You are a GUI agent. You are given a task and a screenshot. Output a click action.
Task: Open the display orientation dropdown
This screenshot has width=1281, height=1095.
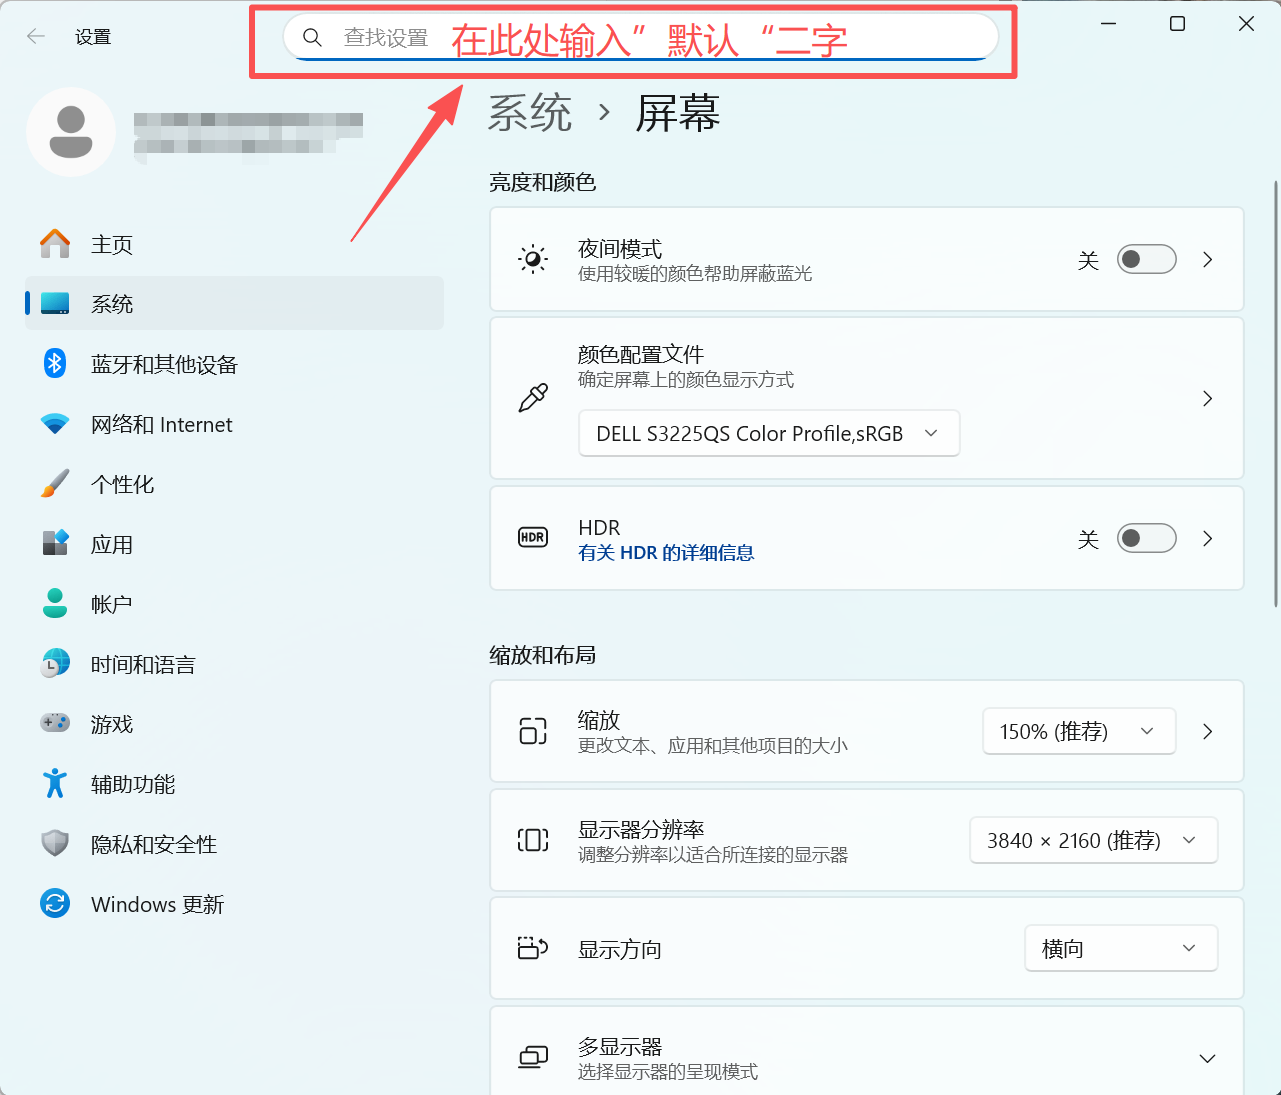click(1120, 949)
